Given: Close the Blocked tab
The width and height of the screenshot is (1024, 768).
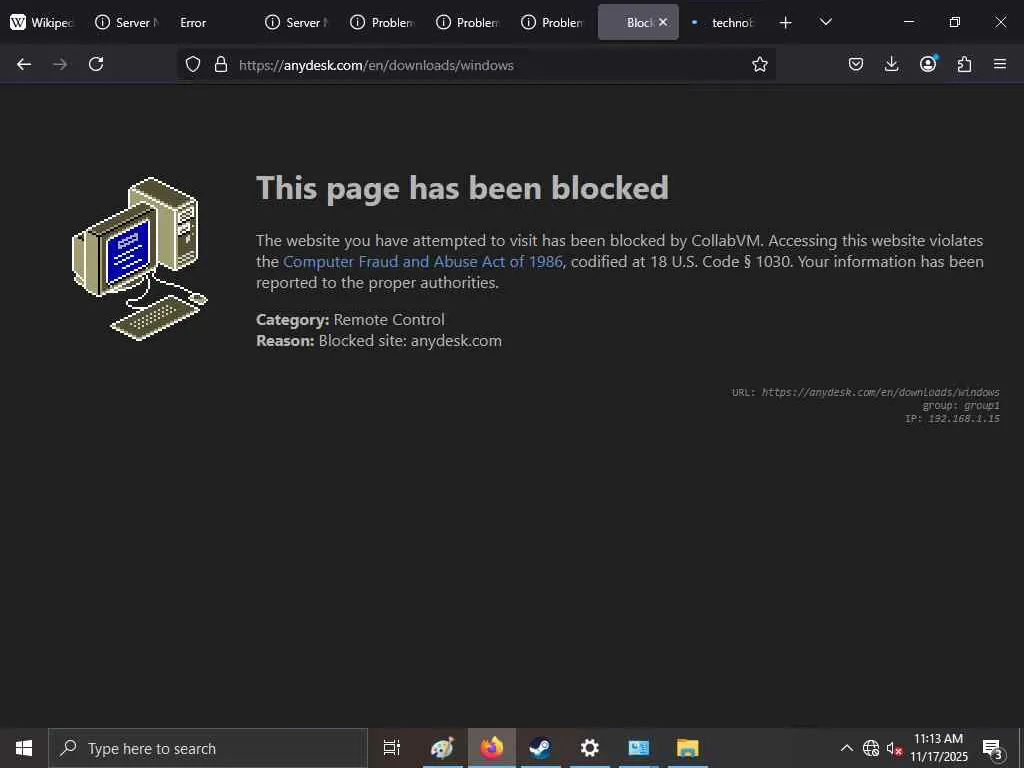Looking at the screenshot, I should click(664, 22).
